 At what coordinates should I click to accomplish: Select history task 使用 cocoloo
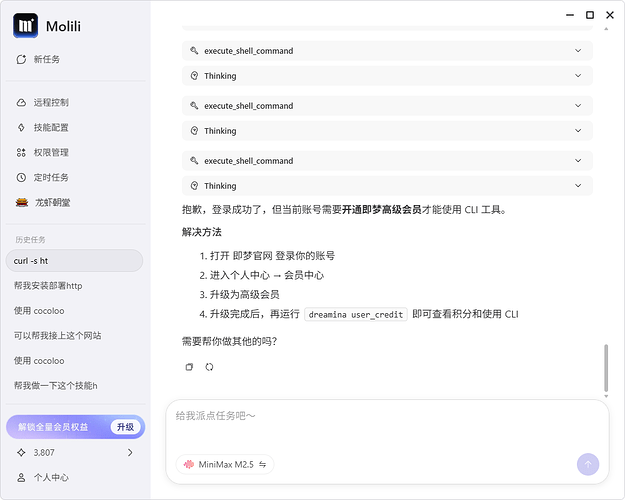tap(39, 310)
